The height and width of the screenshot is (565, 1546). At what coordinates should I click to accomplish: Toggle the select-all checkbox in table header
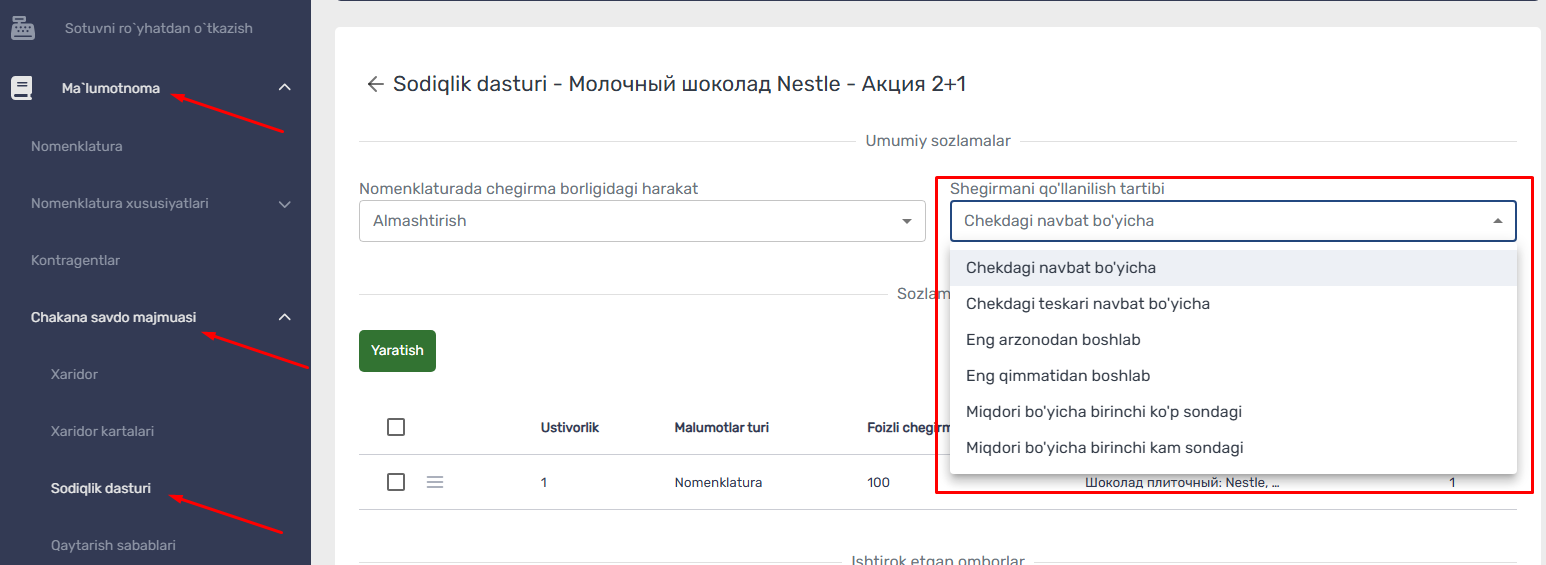pos(396,427)
